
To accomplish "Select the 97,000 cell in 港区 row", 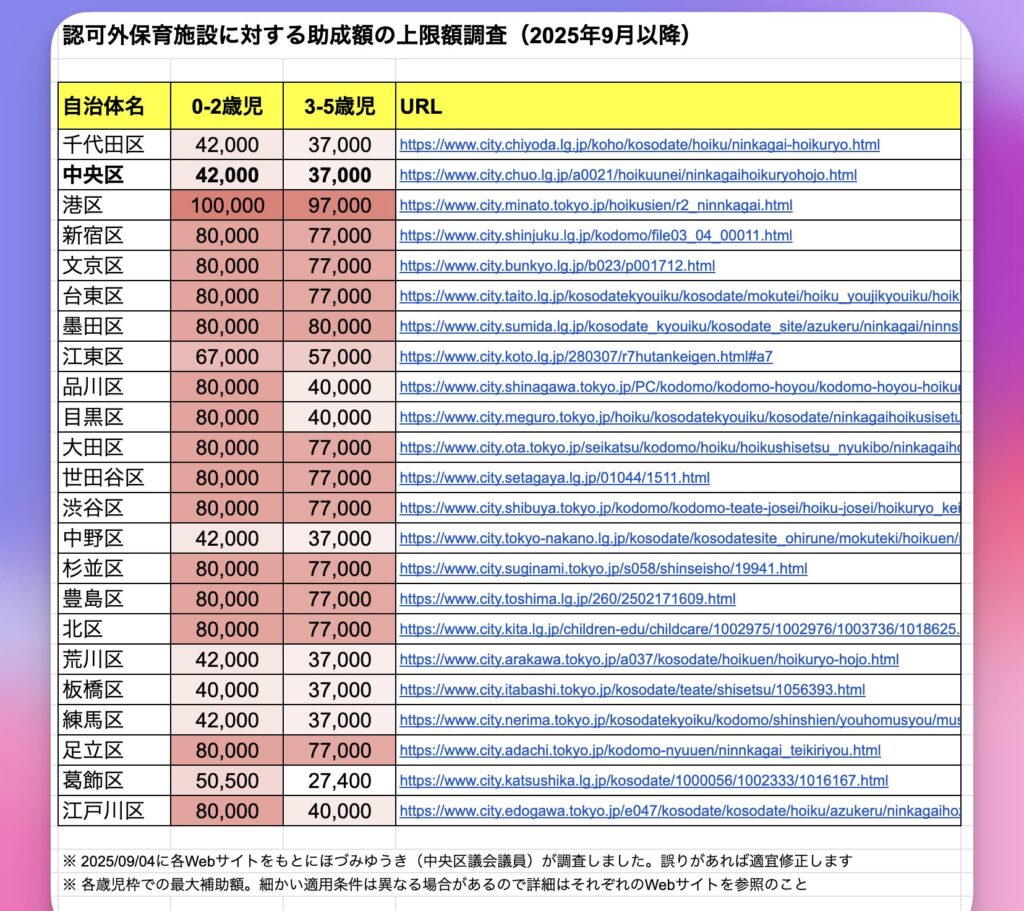I will (339, 205).
